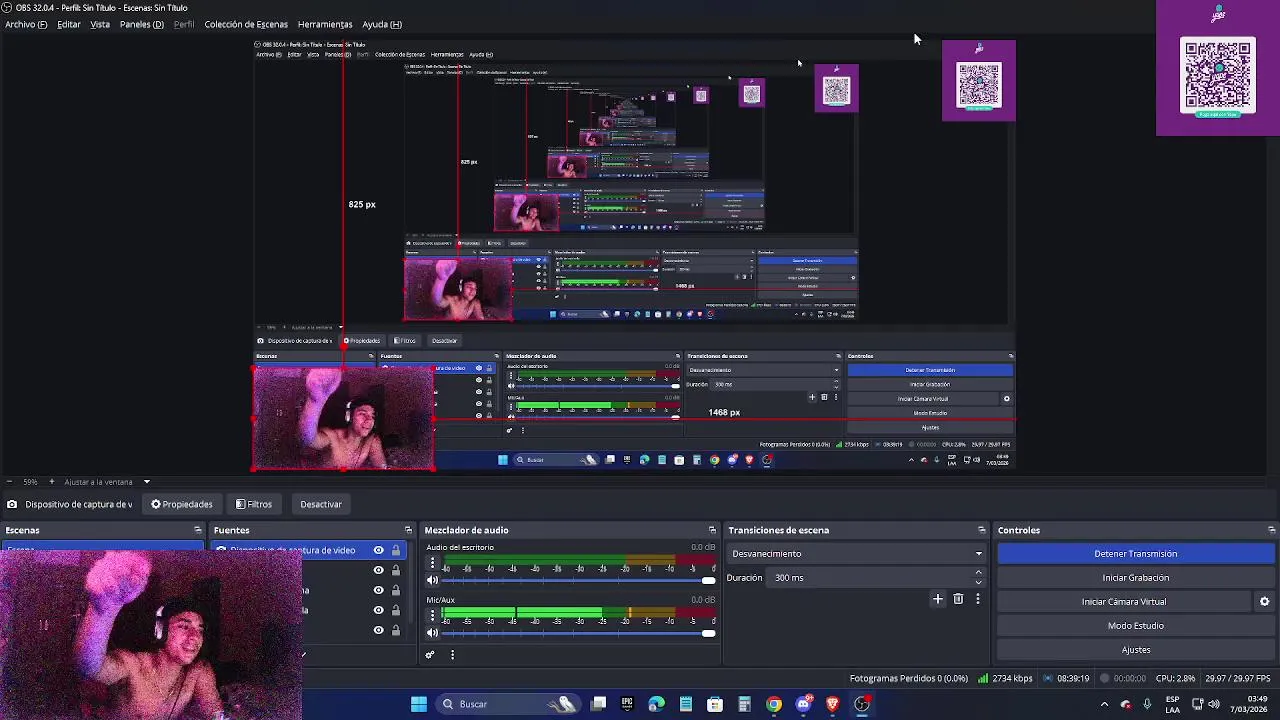
Task: Mute Audio del escritorio speaker icon
Action: point(432,580)
